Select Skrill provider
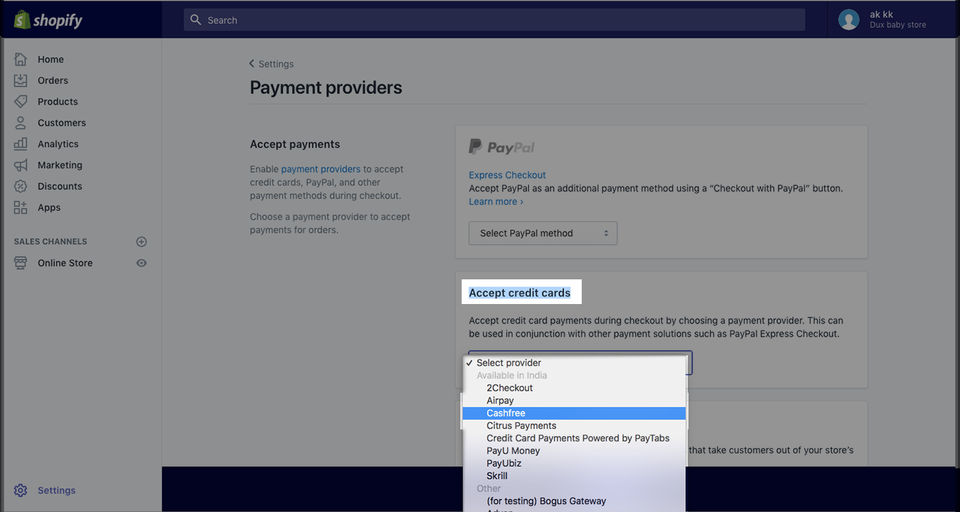 coord(574,476)
